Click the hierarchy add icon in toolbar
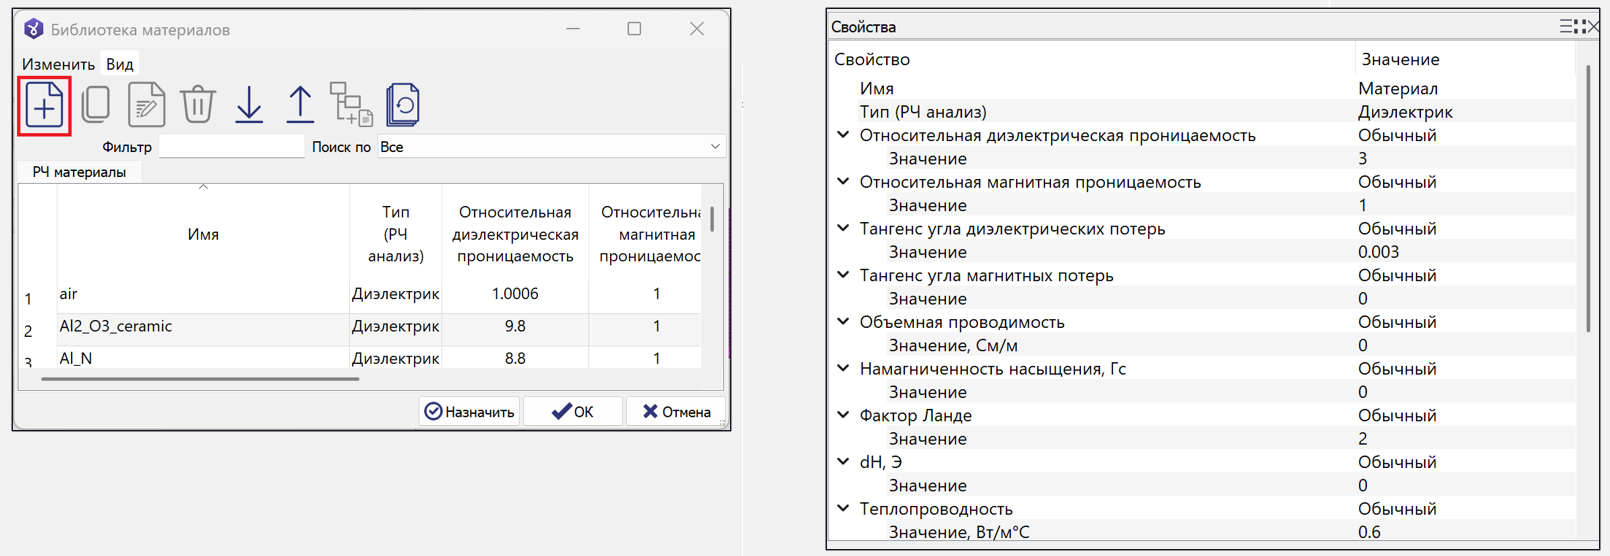The width and height of the screenshot is (1610, 556). (351, 105)
